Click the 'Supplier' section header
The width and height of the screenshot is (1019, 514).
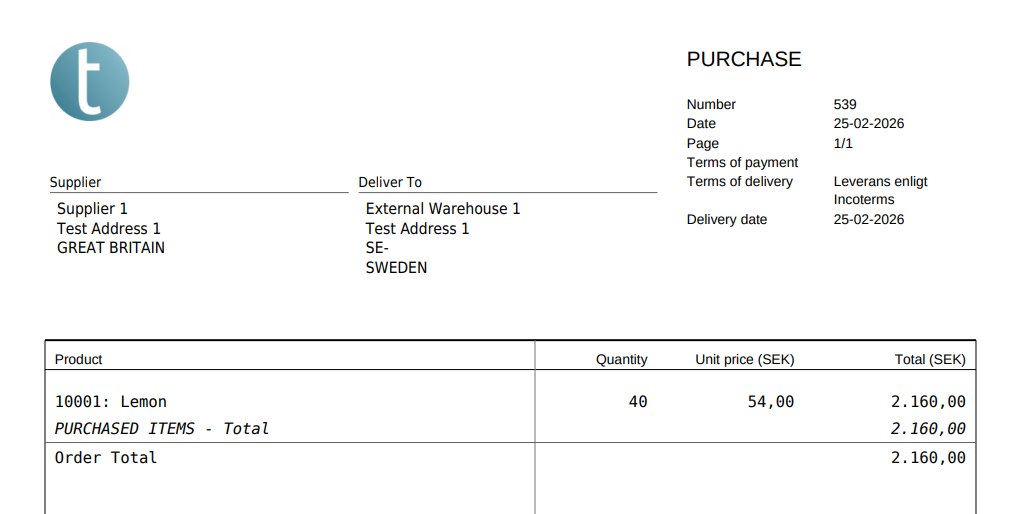click(75, 182)
